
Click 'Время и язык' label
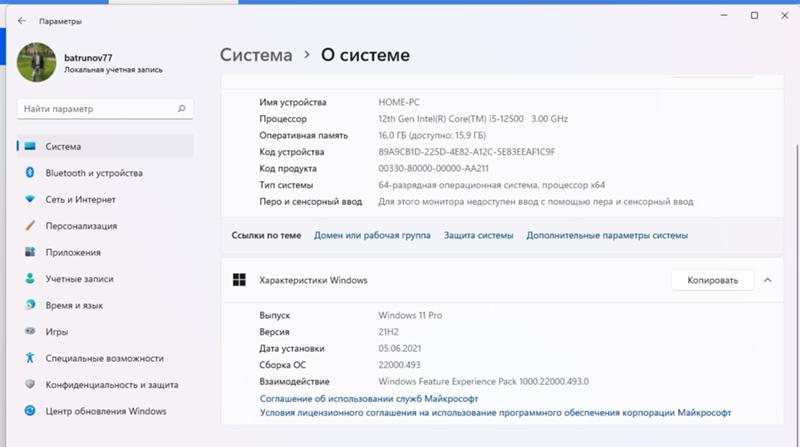point(74,306)
